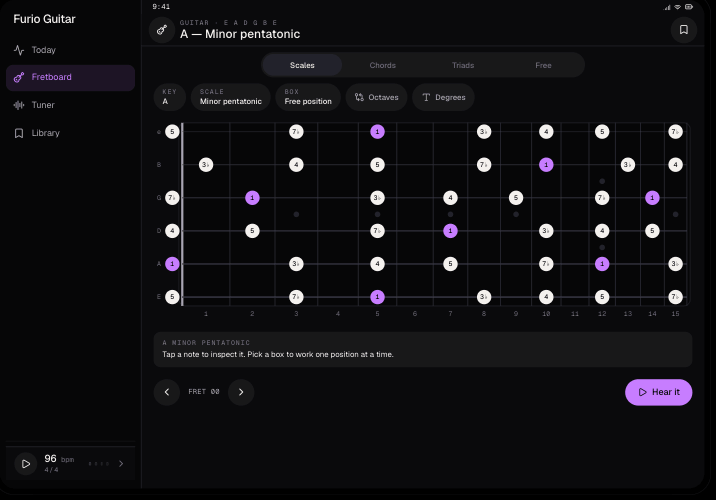Image resolution: width=716 pixels, height=500 pixels.
Task: Tap 3♭ note on high e string fret 8
Action: point(484,132)
